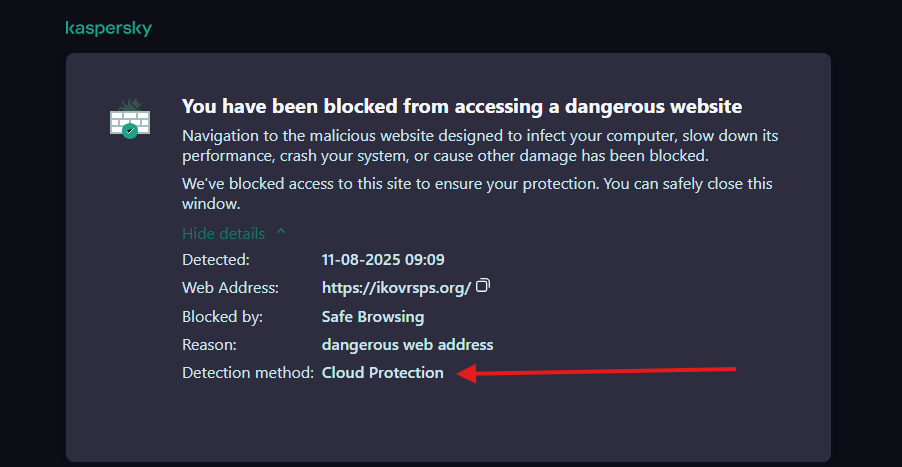902x467 pixels.
Task: Click the green checkmark badge on firewall icon
Action: coord(130,131)
